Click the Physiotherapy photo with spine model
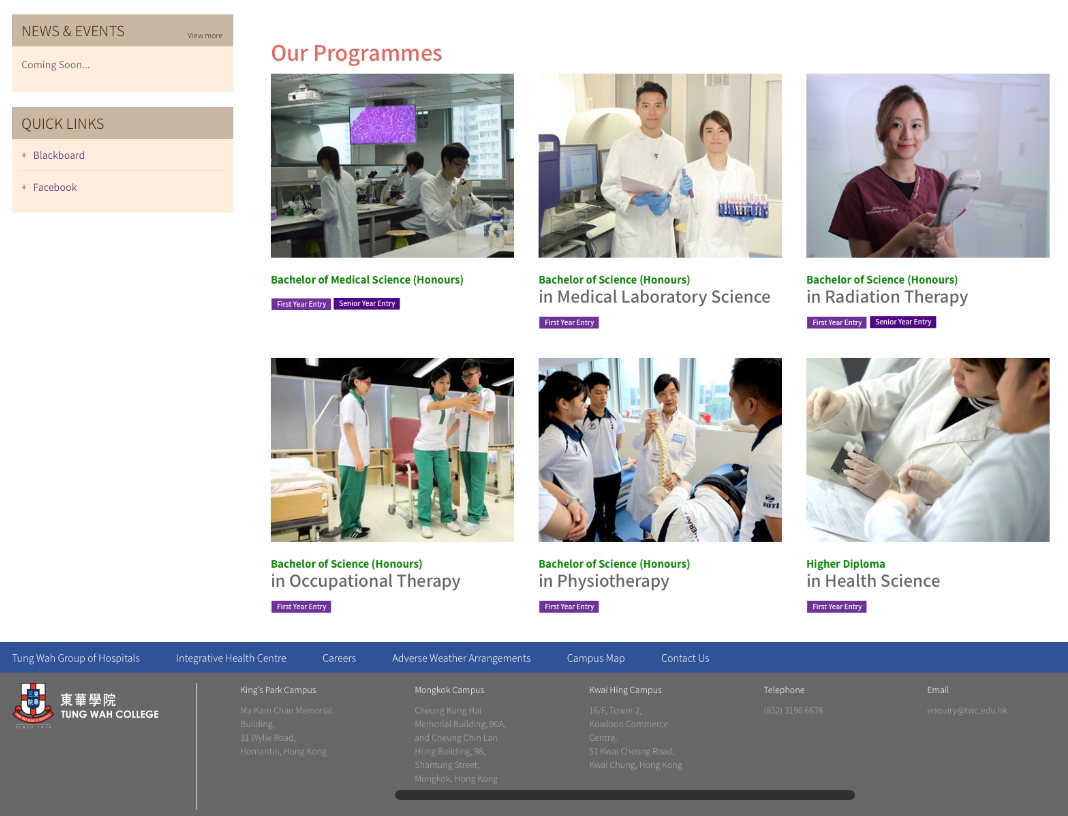The height and width of the screenshot is (816, 1068). pos(660,450)
